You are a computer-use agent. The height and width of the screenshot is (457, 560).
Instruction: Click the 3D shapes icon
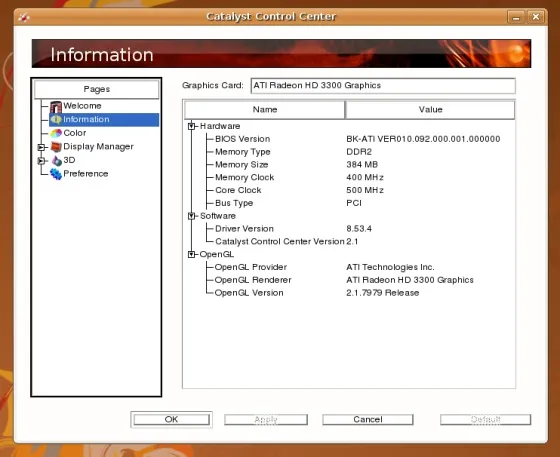[56, 160]
